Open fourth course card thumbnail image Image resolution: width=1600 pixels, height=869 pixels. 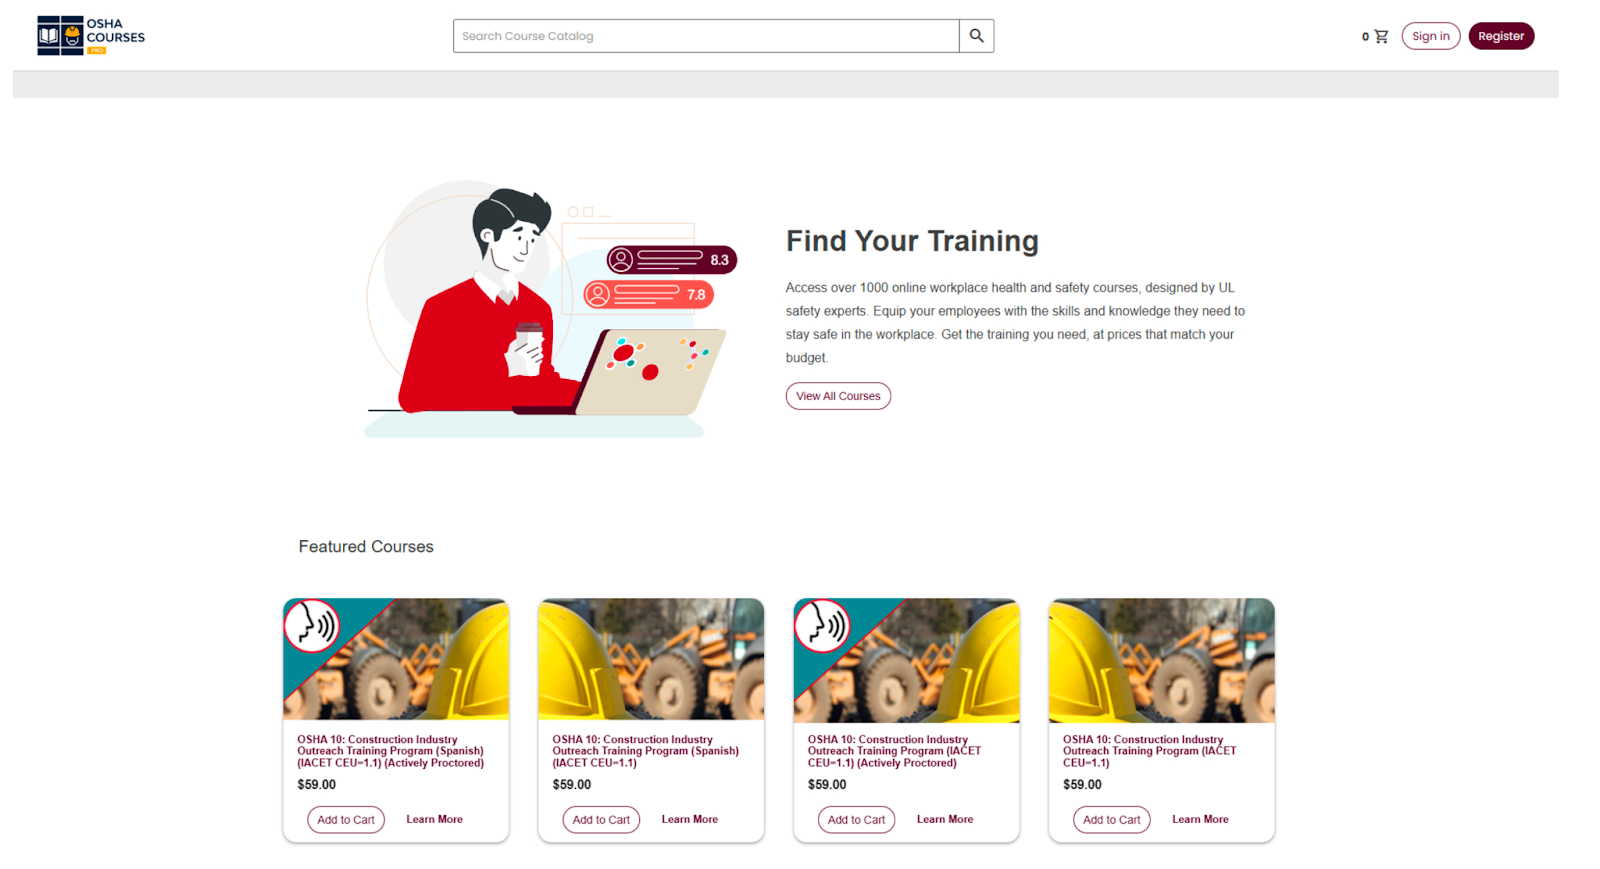[1161, 660]
